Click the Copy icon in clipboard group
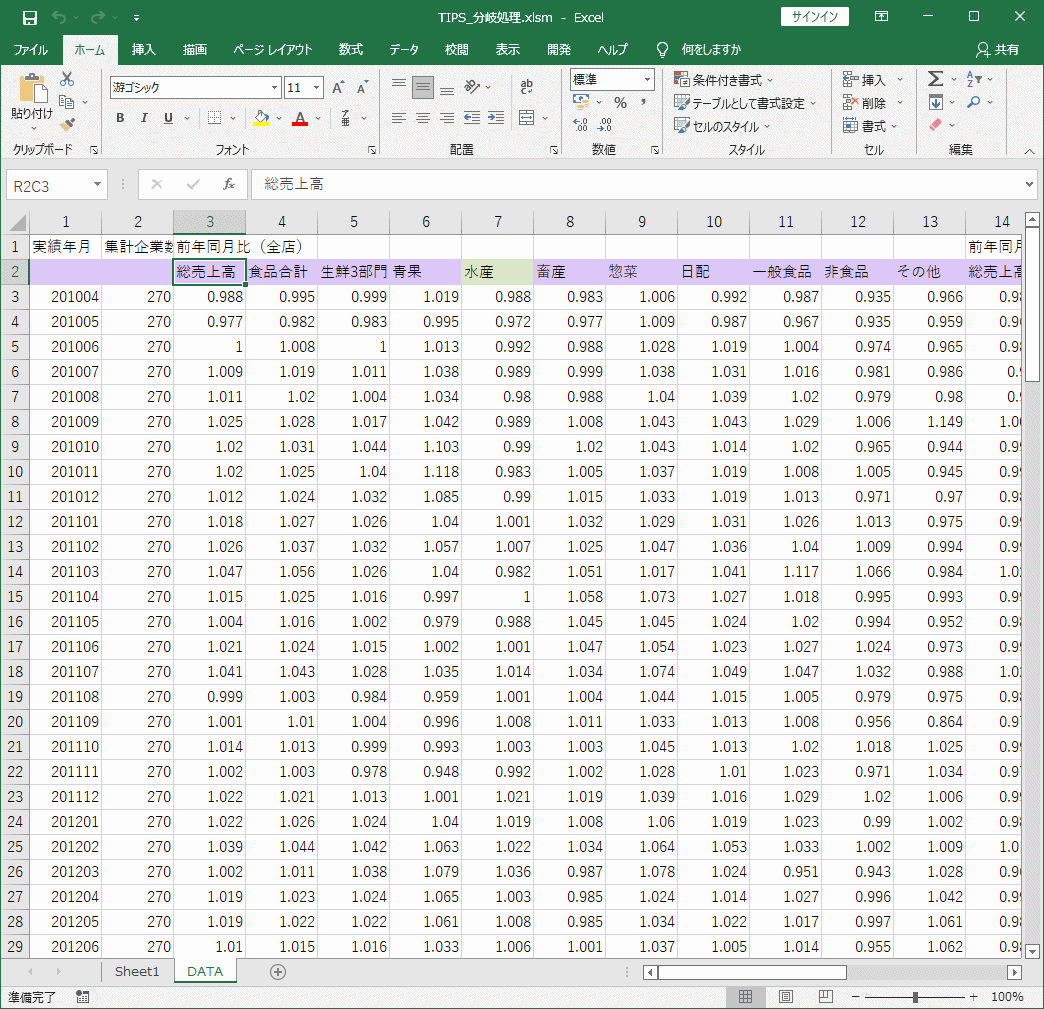 click(x=66, y=102)
